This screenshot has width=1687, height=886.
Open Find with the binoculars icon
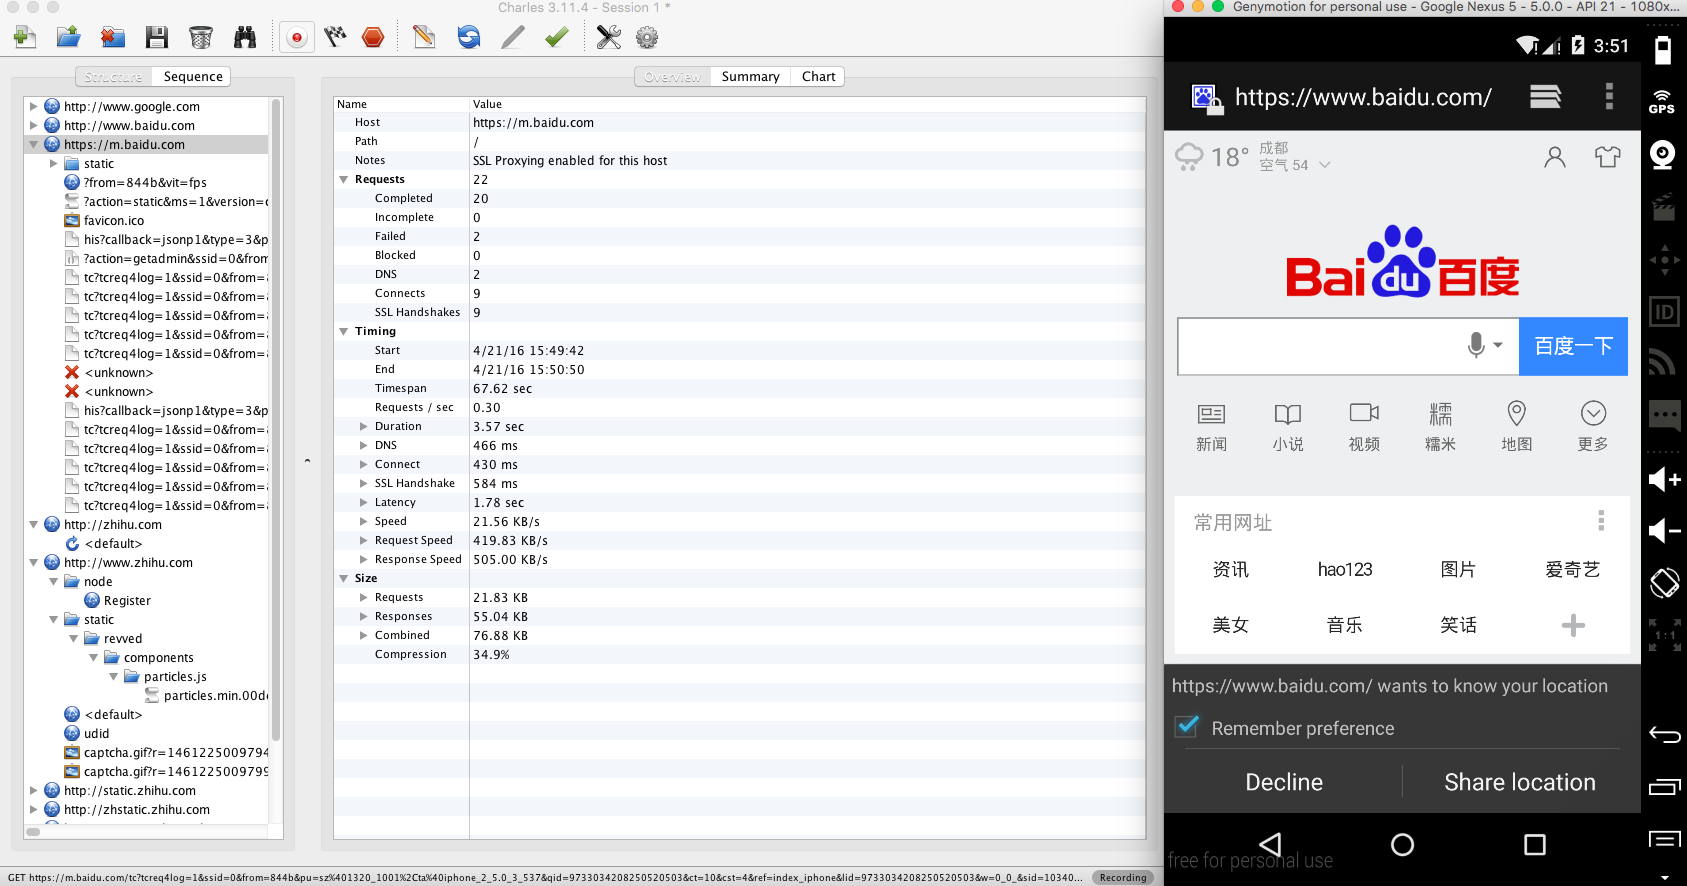[245, 38]
